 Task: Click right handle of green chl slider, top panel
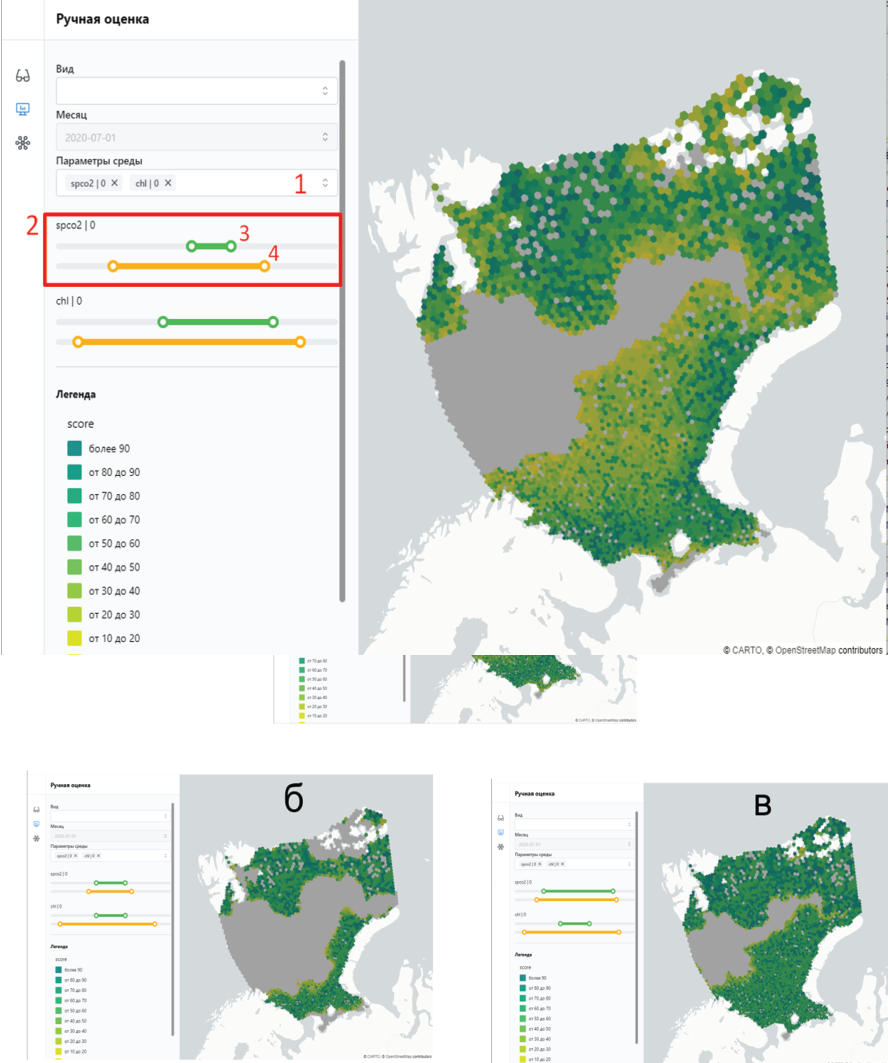(273, 322)
